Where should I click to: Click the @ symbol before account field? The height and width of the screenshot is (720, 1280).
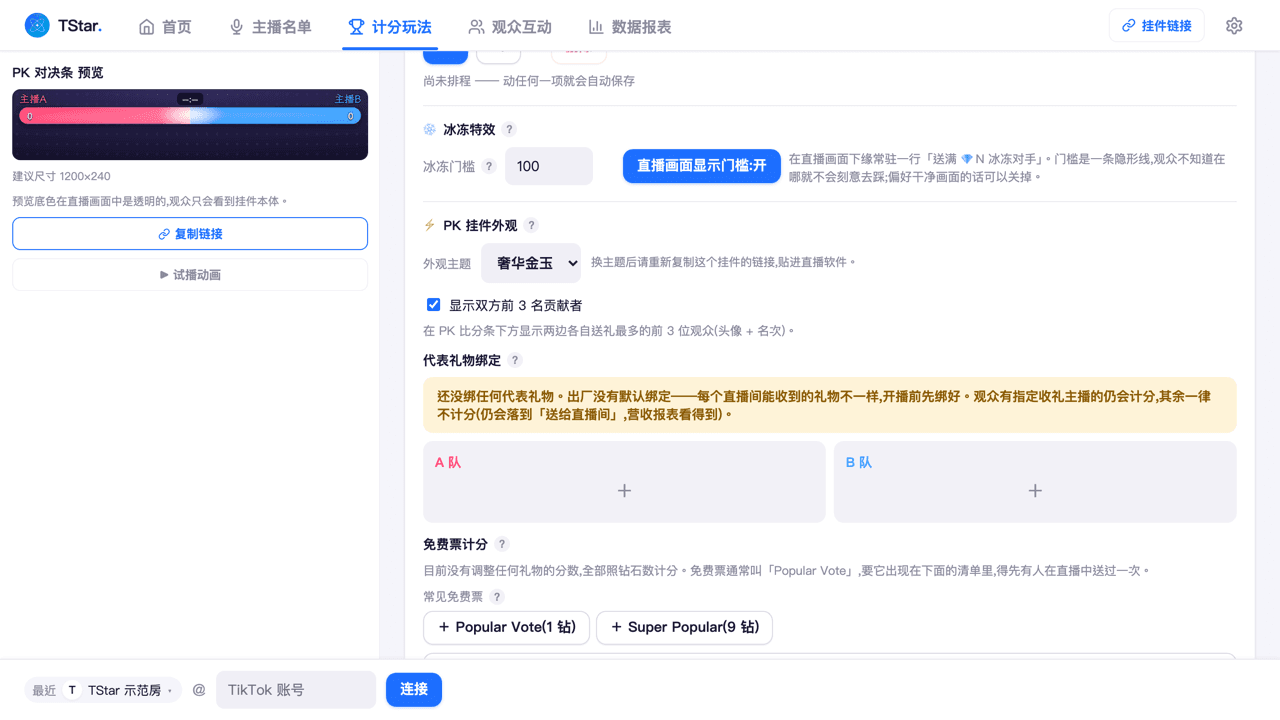[x=199, y=690]
